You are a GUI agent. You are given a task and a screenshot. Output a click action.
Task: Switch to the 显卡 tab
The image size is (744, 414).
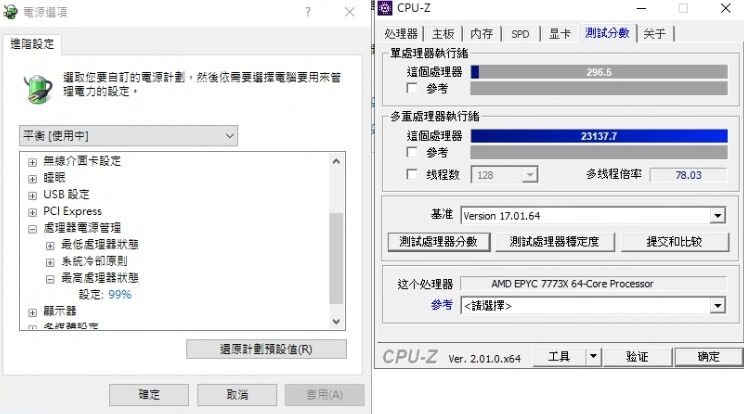click(x=559, y=34)
